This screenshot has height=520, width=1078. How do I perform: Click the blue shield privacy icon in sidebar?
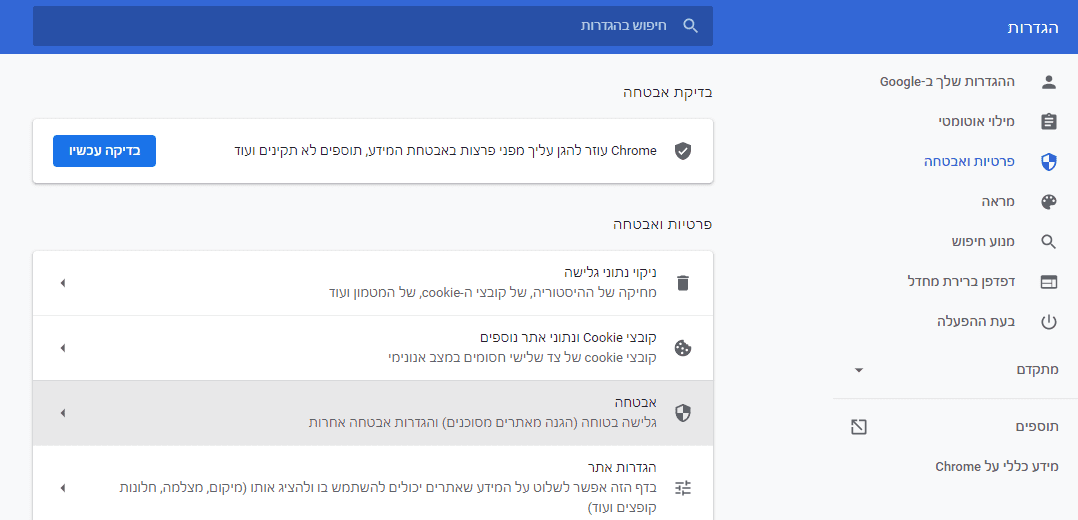click(1048, 161)
